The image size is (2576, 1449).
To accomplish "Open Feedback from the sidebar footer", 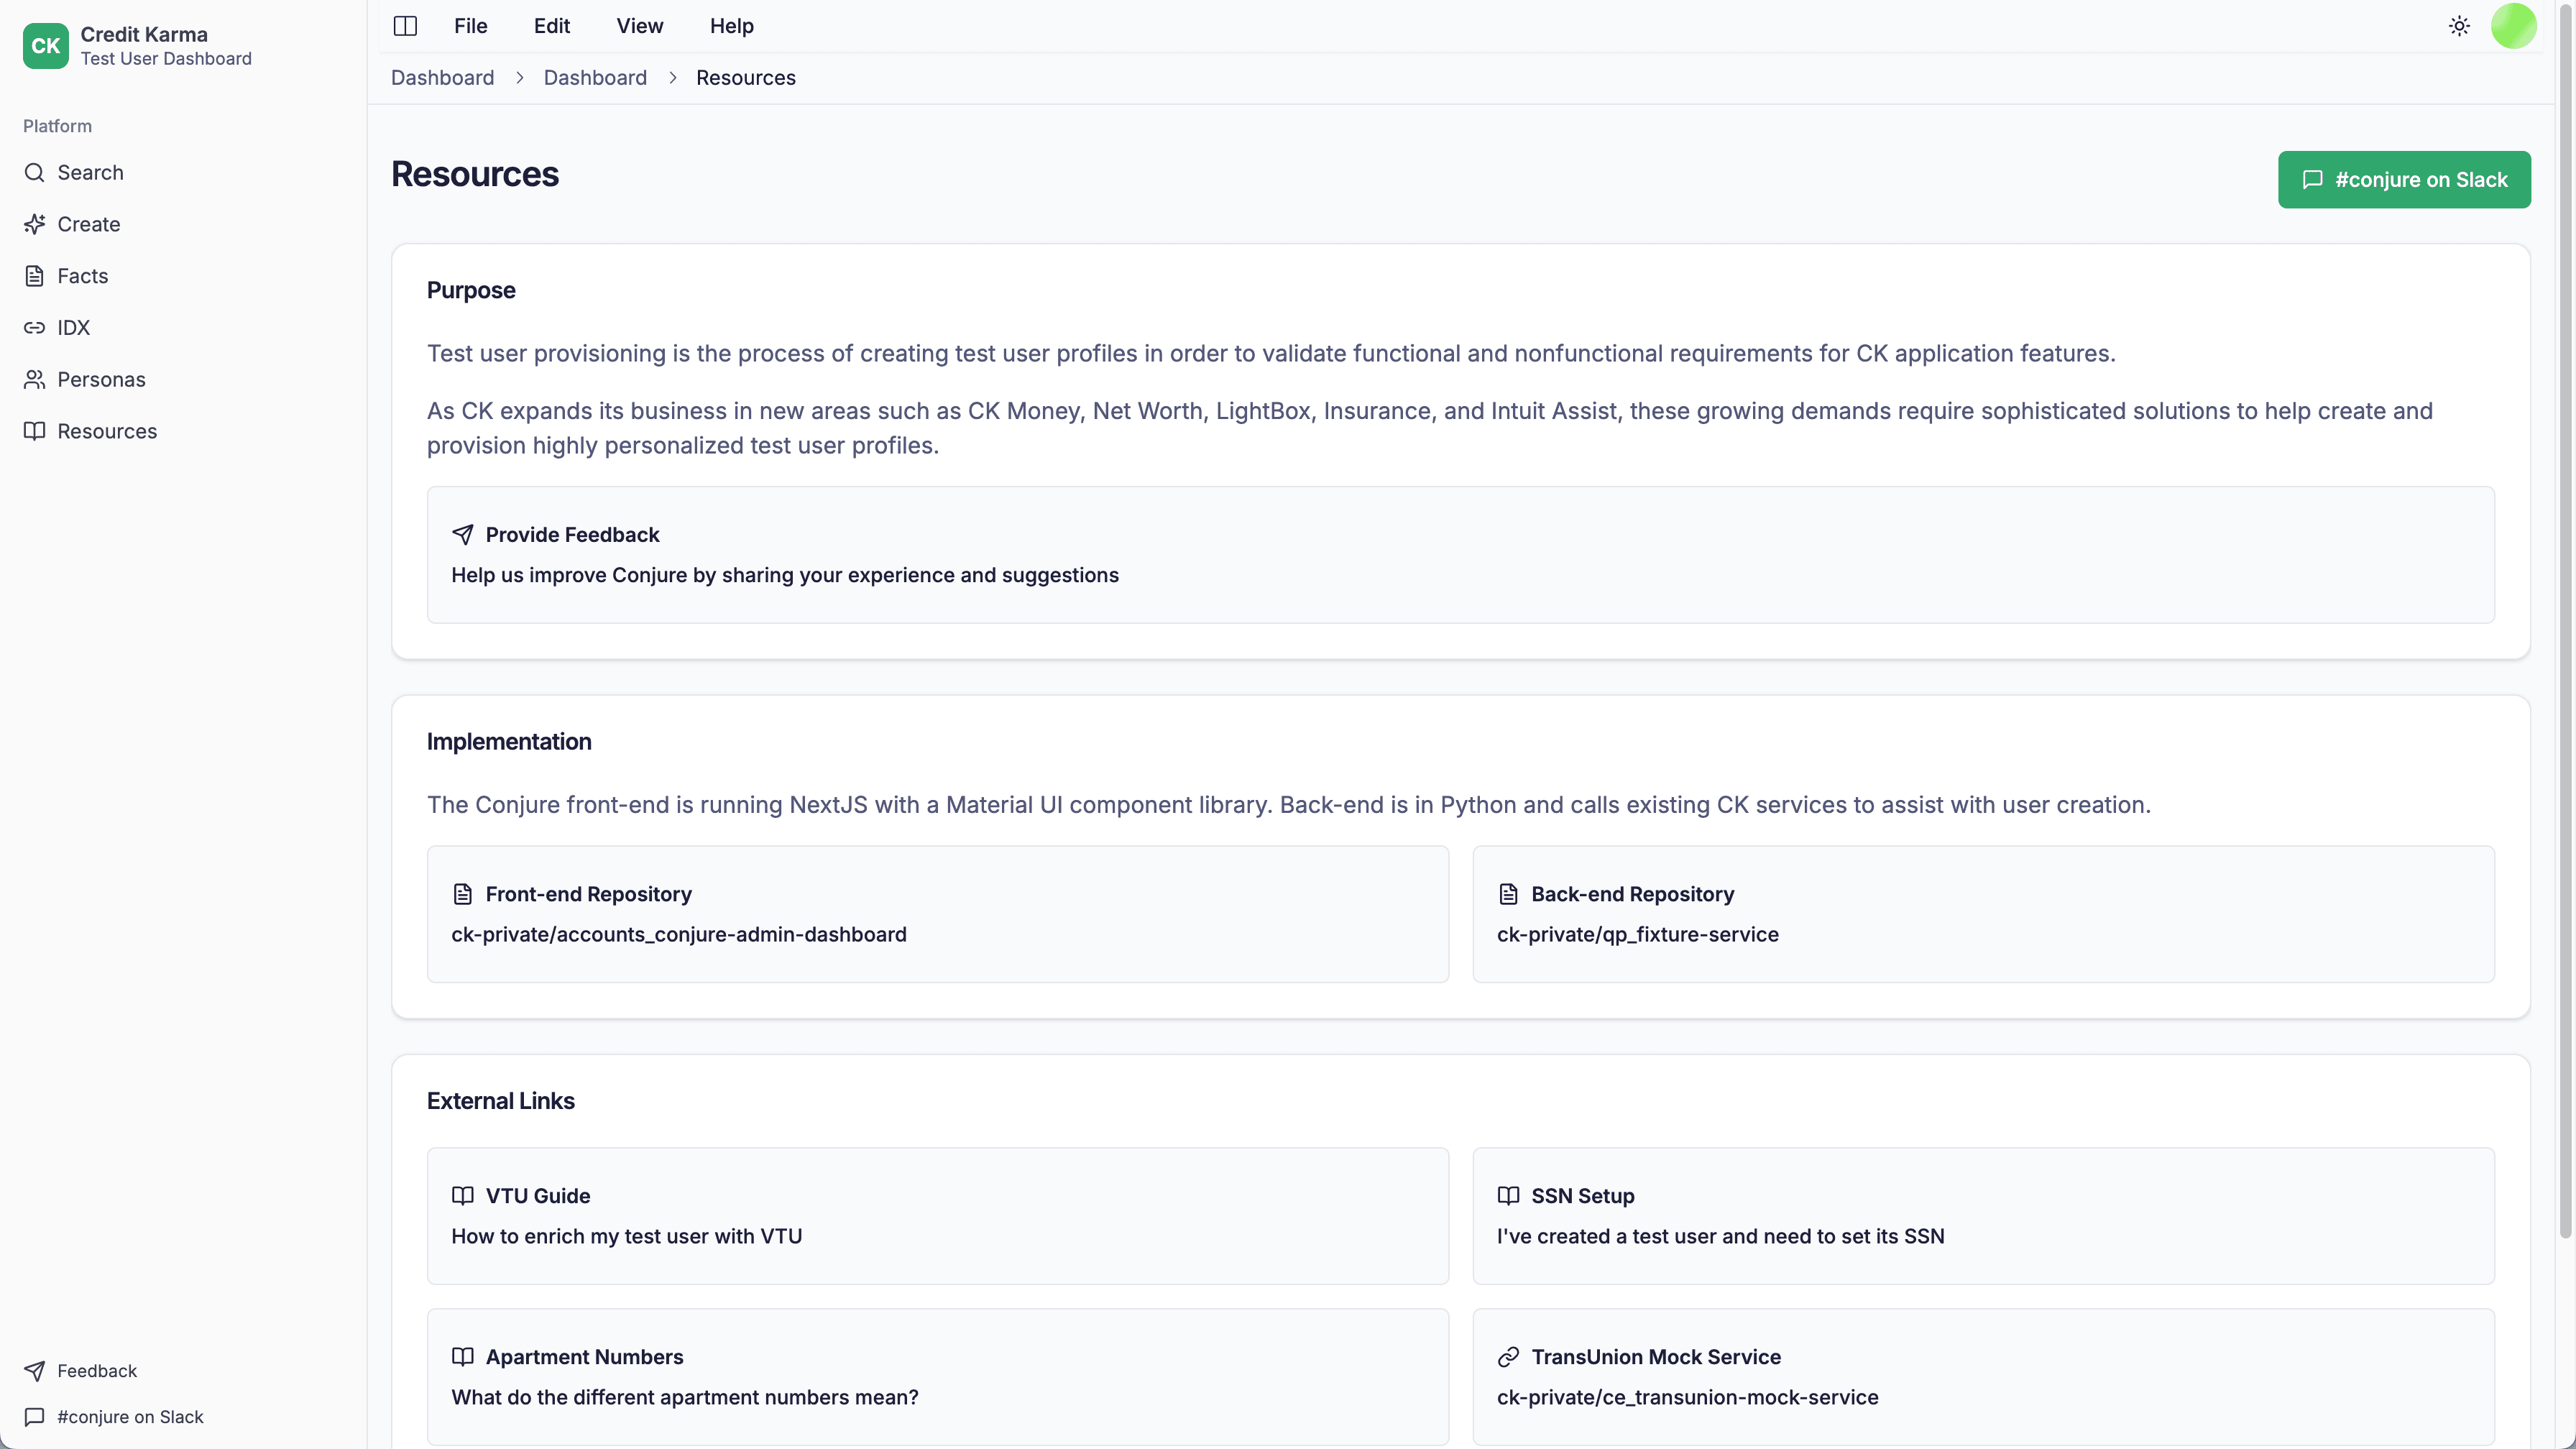I will 97,1370.
